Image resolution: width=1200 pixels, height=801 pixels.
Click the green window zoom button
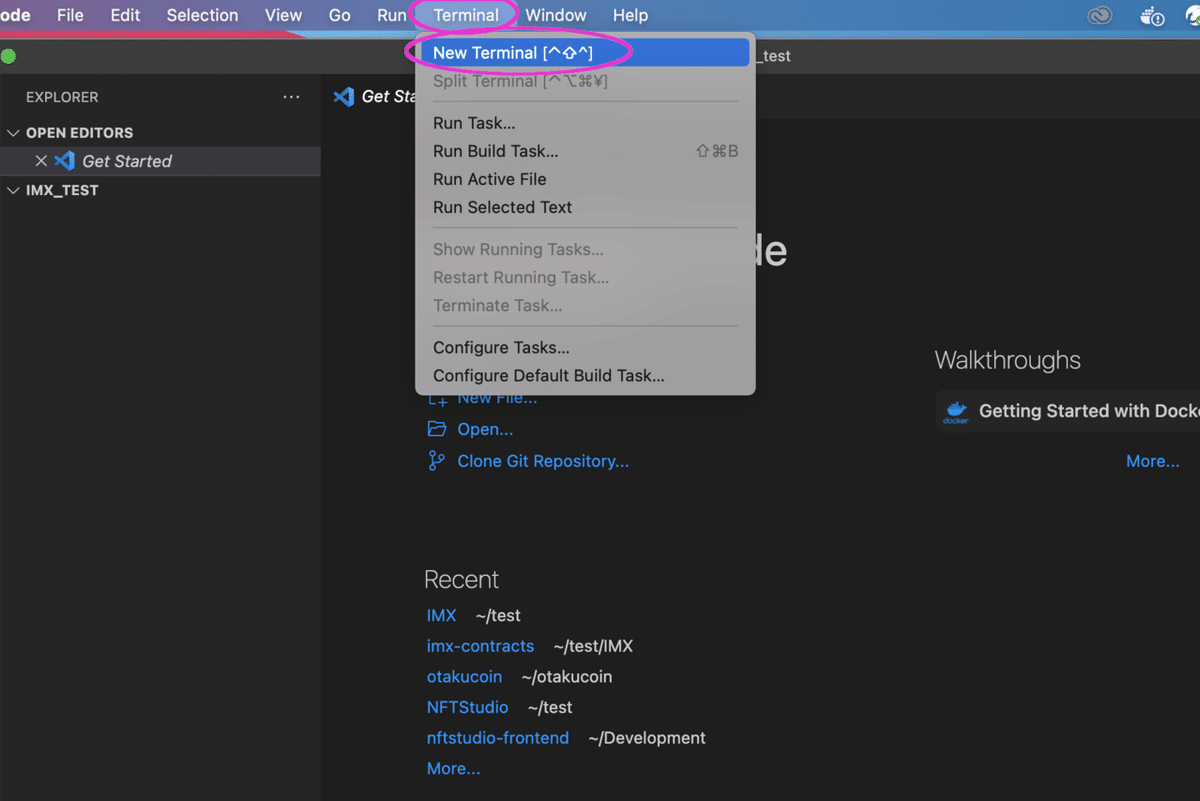[8, 56]
